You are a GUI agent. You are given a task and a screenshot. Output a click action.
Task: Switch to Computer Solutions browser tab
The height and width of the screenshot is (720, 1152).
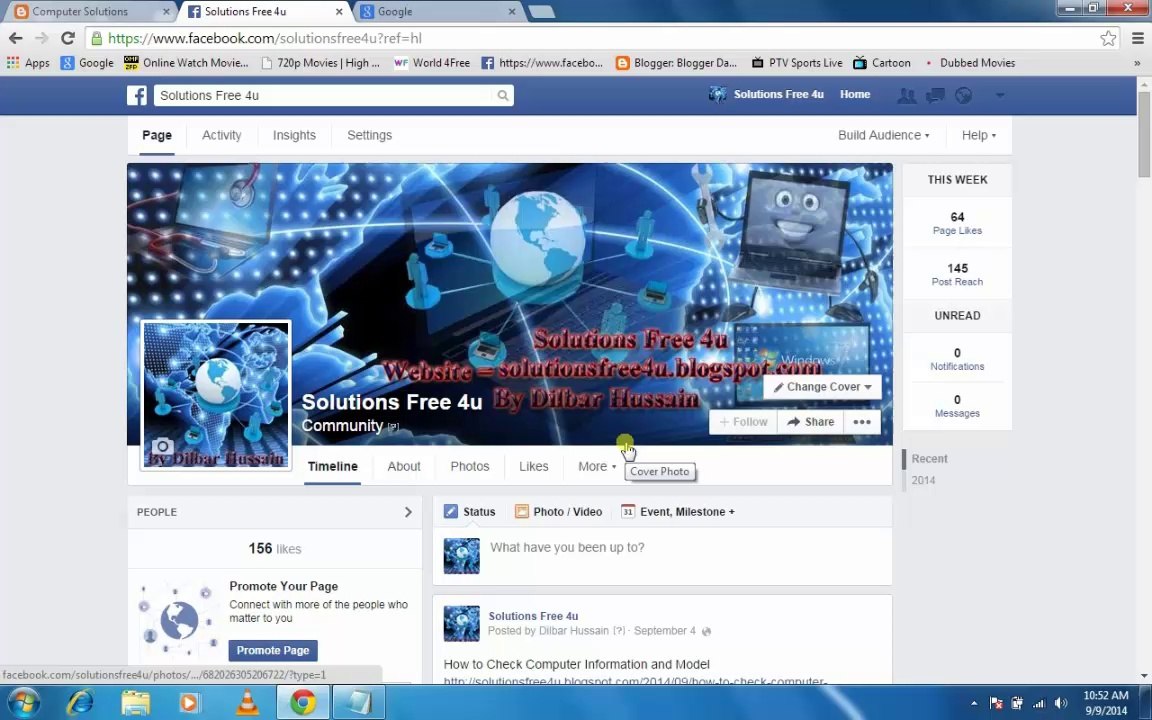pos(90,12)
